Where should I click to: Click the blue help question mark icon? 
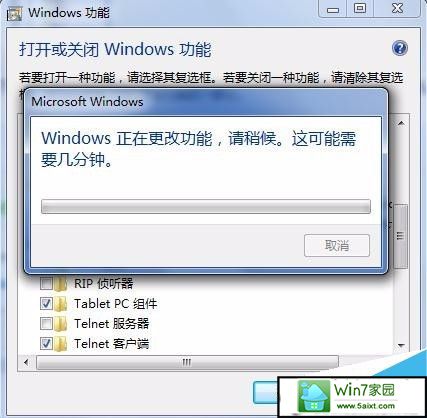pos(400,48)
